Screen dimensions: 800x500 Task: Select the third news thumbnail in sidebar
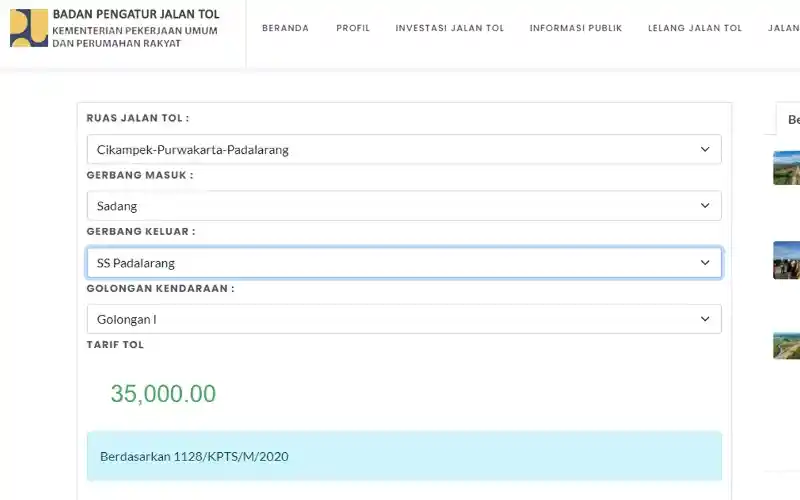point(786,345)
